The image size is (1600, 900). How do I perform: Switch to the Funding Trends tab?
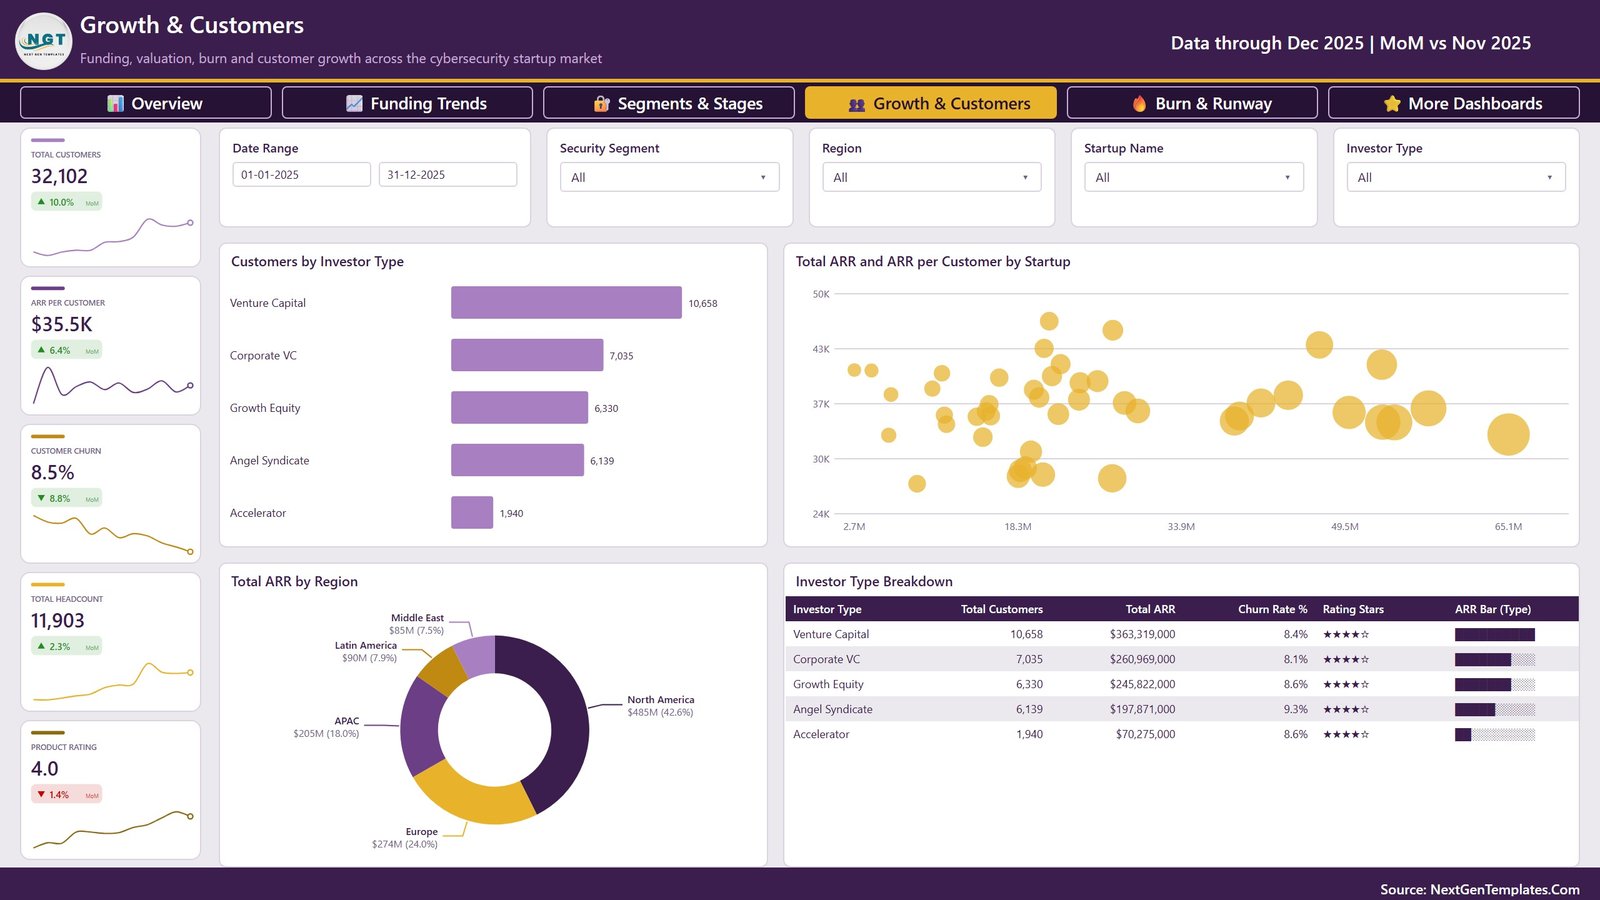coord(407,103)
